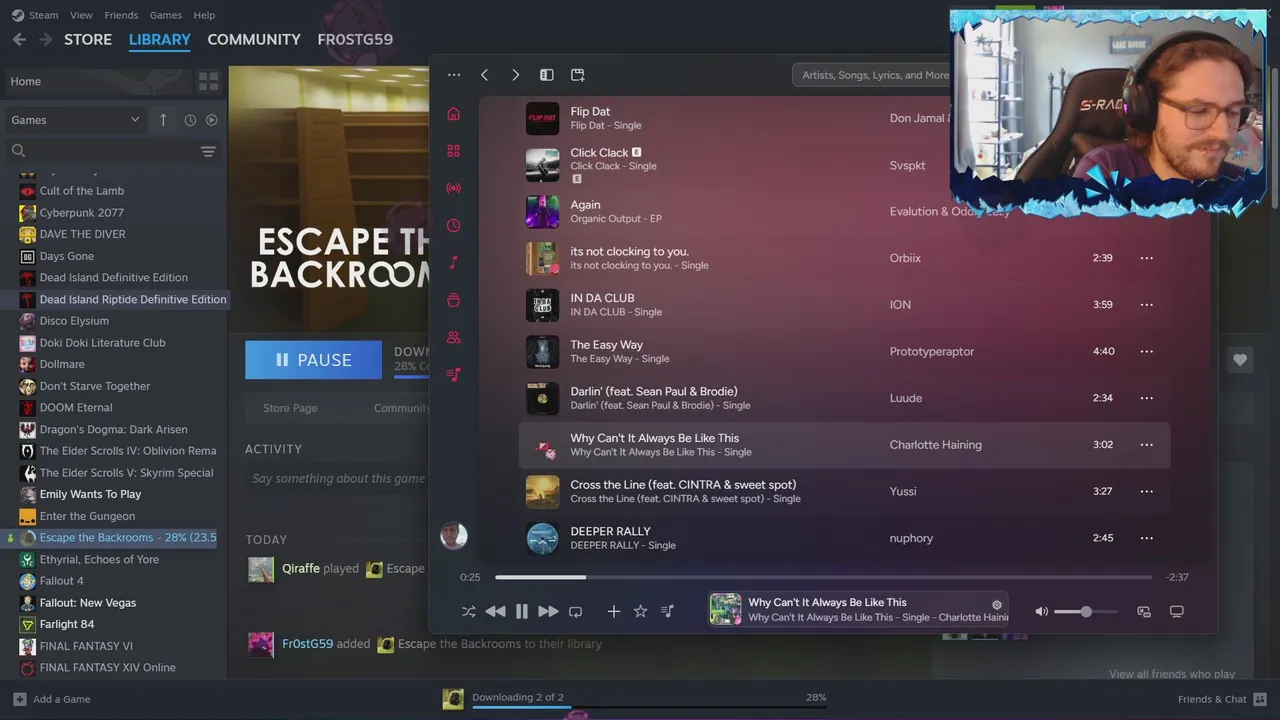
Task: Open more options for Darlin' song row
Action: pos(1146,398)
